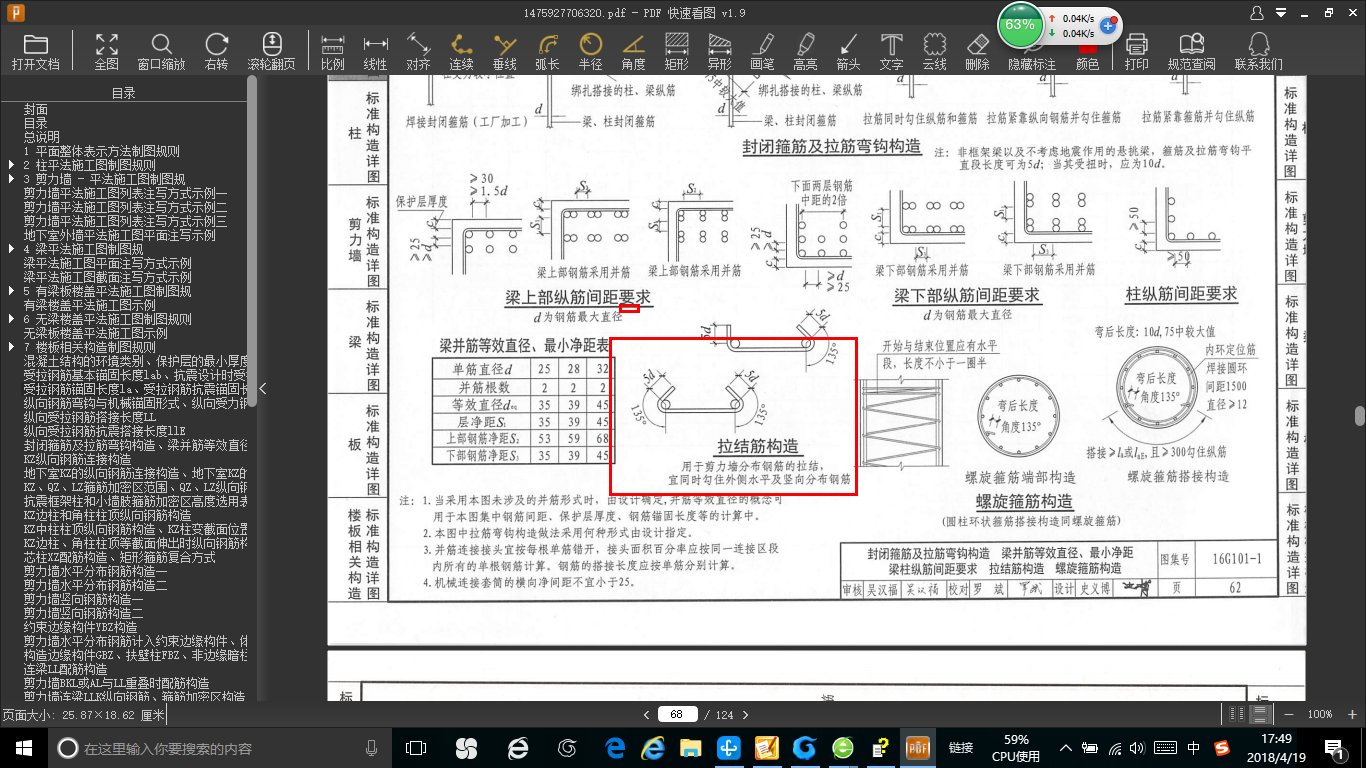Pick the 云线 cloud line tool

934,51
